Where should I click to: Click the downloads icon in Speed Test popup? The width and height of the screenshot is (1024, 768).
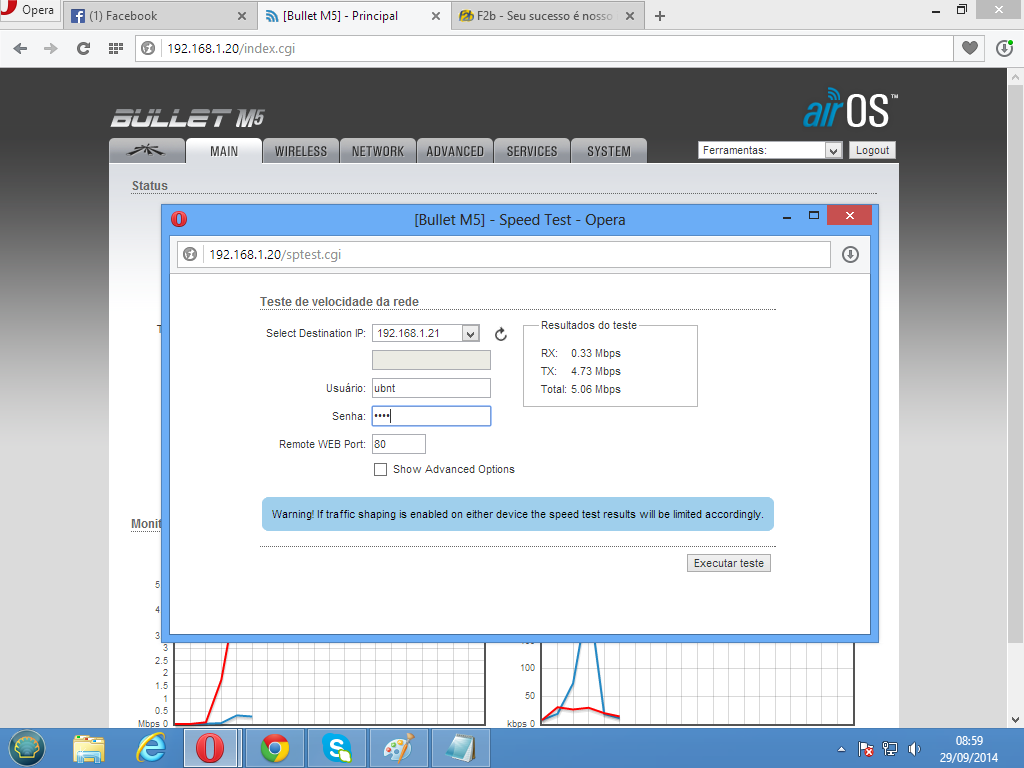coord(850,255)
